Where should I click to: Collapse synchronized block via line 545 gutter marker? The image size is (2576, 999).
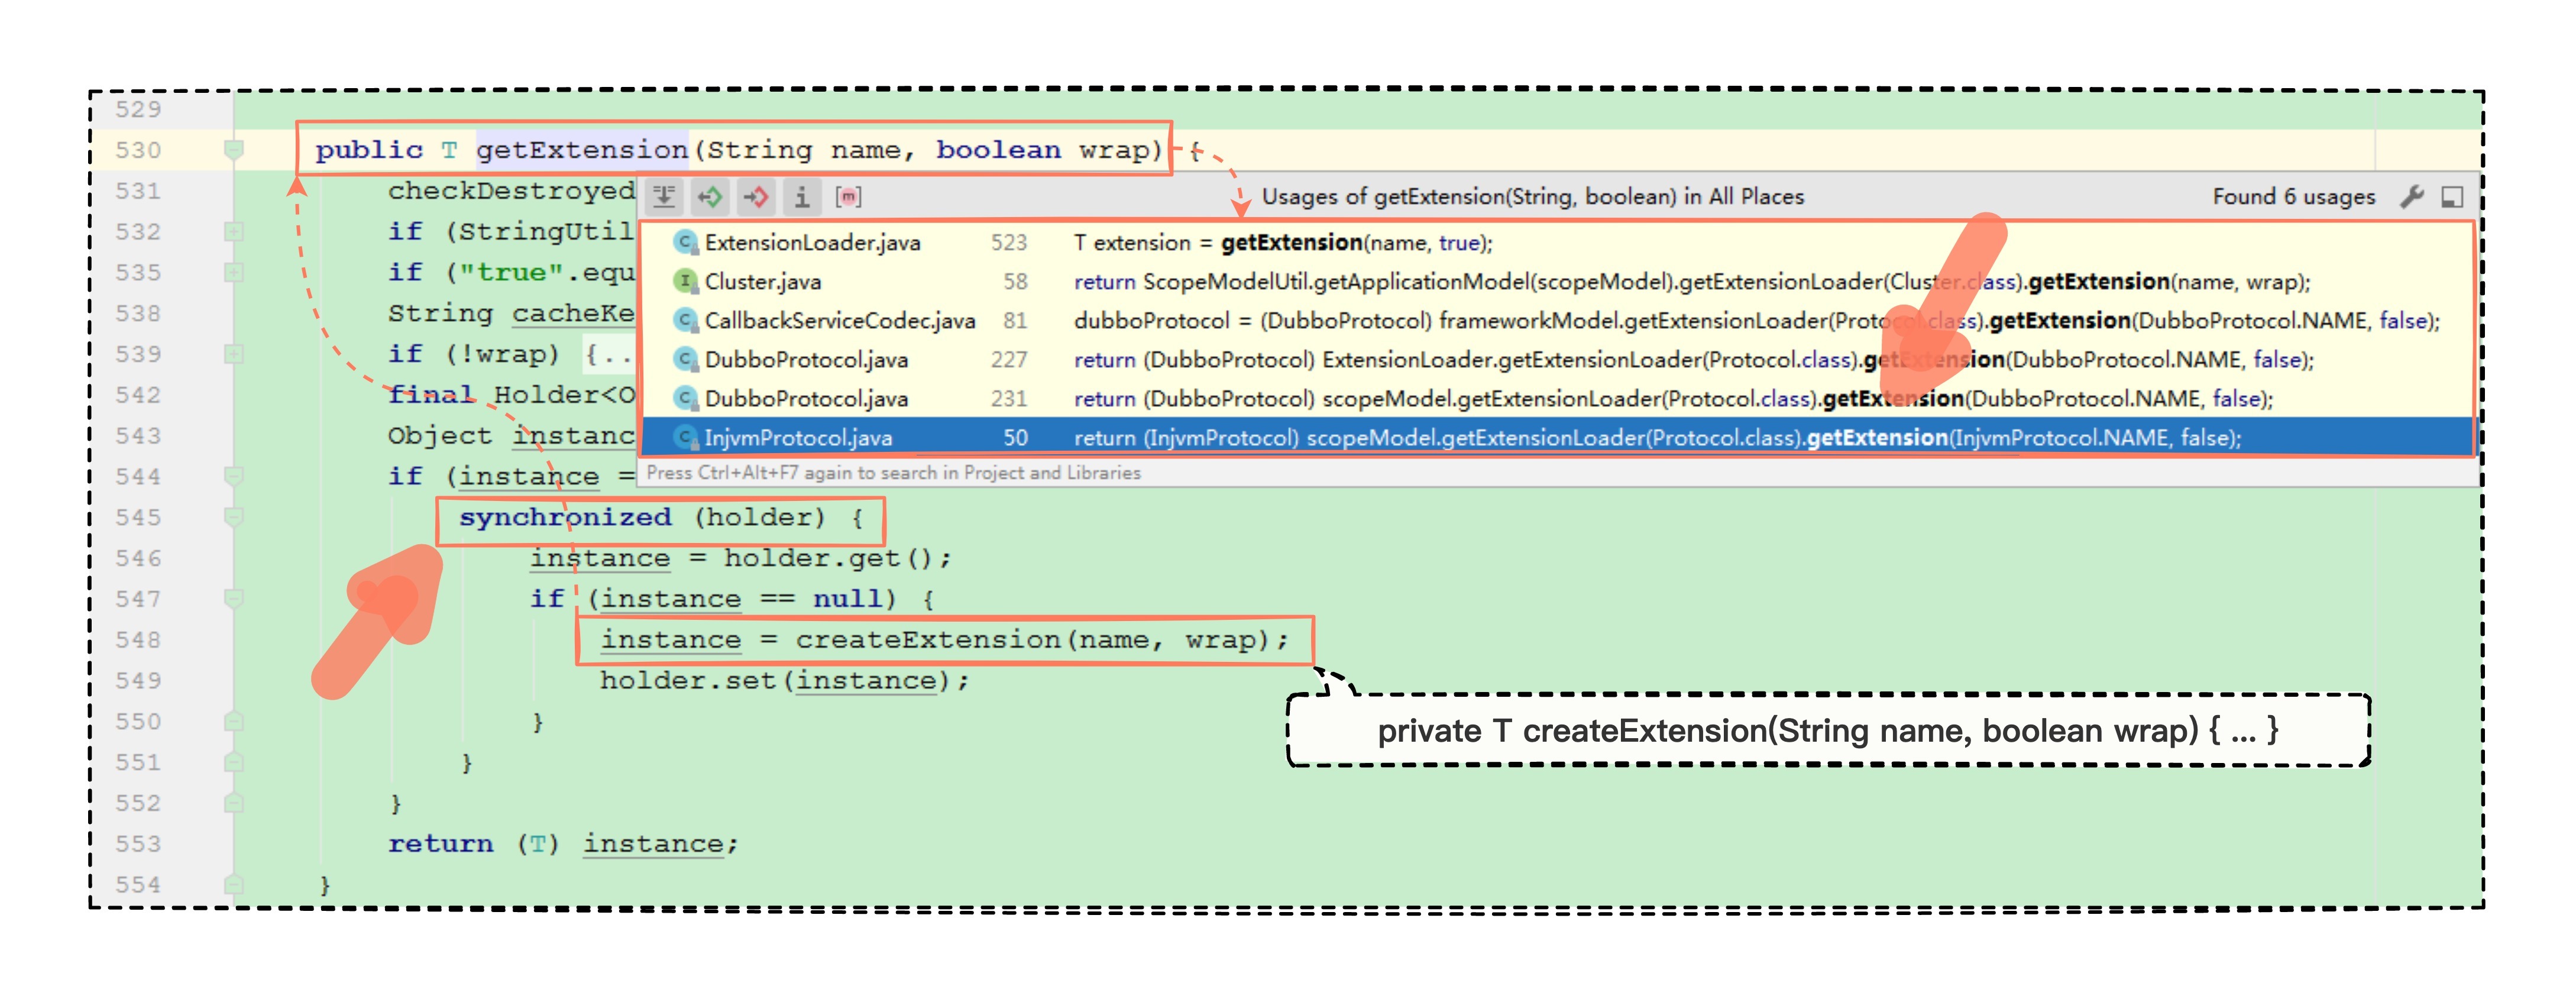pyautogui.click(x=233, y=517)
